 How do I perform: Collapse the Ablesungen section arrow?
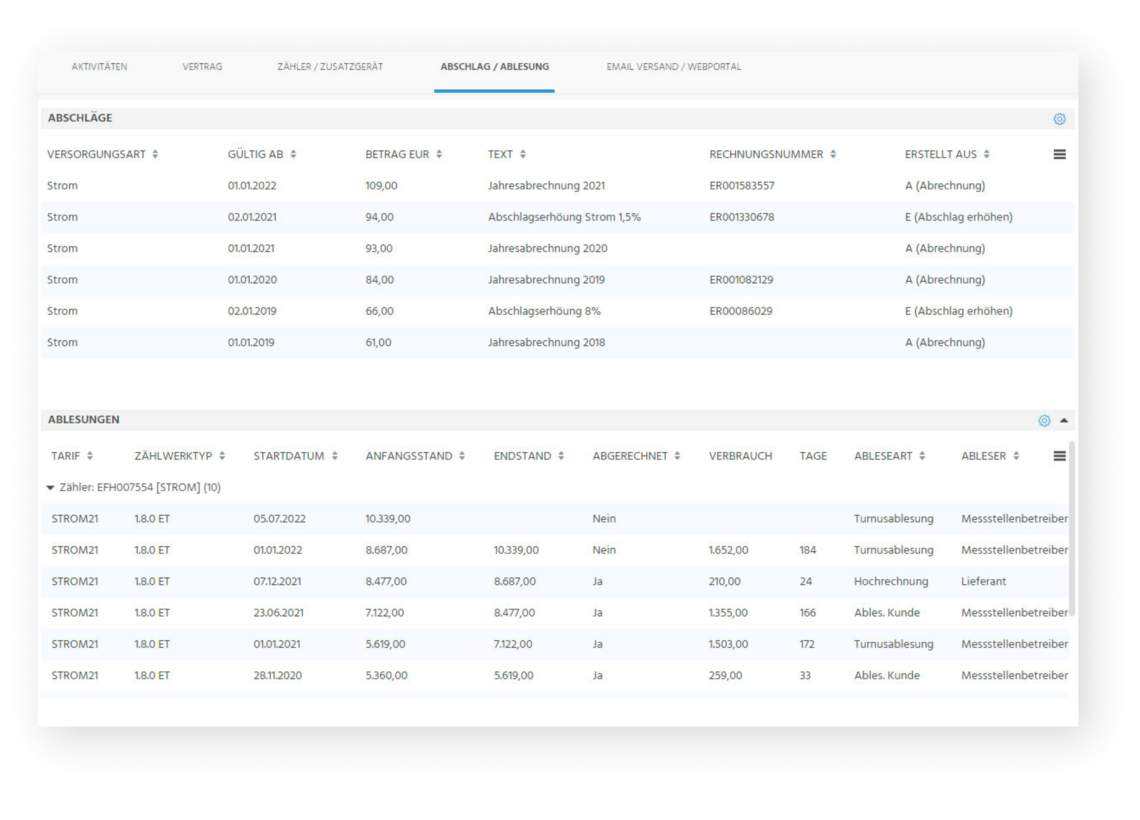[x=1064, y=421]
